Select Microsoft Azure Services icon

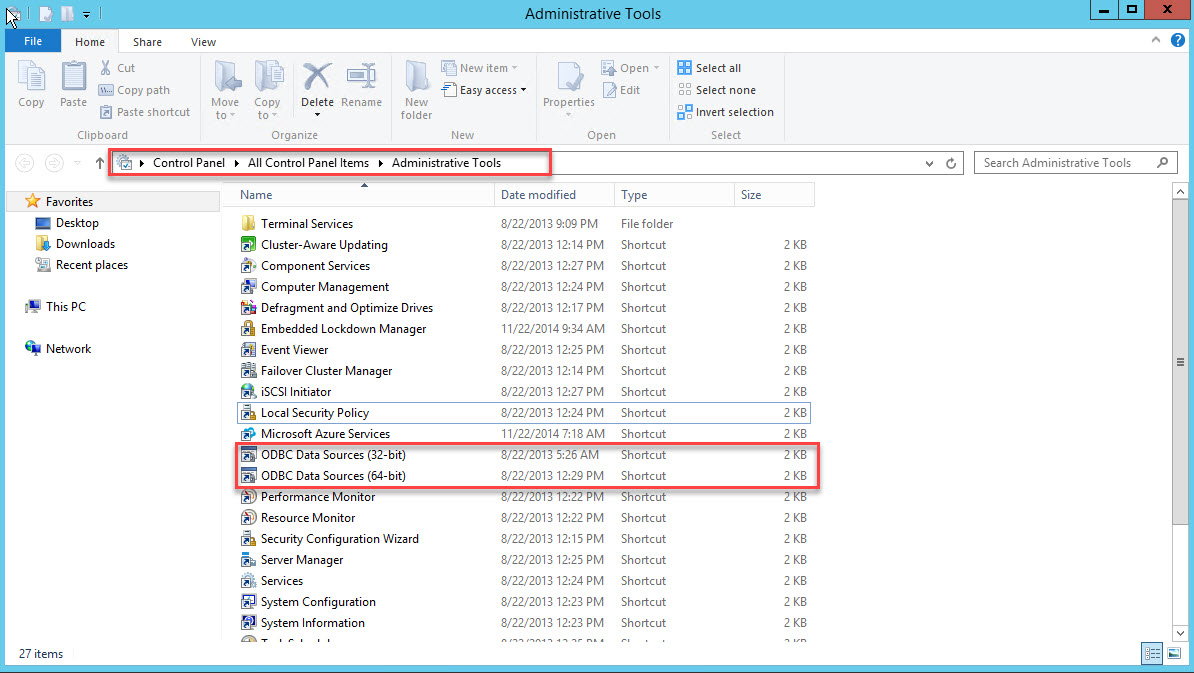(248, 434)
